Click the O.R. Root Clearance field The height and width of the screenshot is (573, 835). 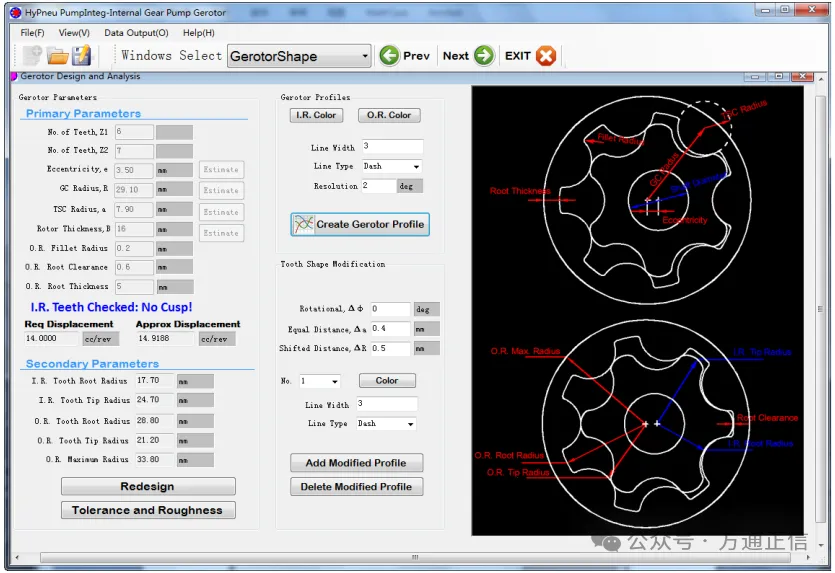(x=134, y=267)
